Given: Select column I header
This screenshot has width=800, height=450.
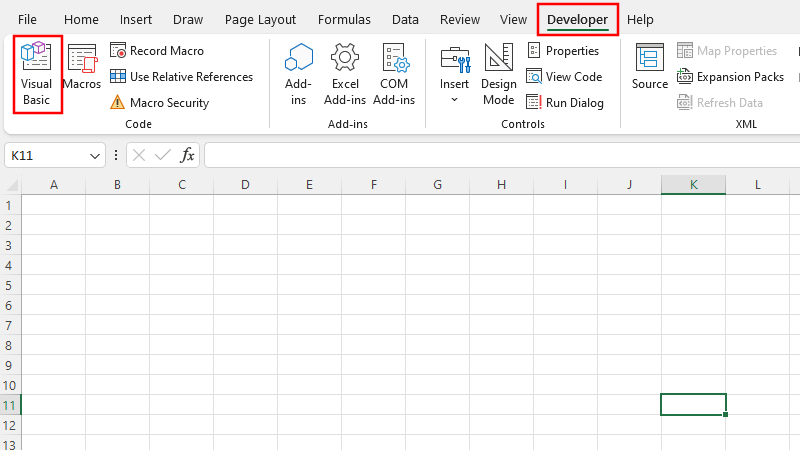Looking at the screenshot, I should (565, 185).
